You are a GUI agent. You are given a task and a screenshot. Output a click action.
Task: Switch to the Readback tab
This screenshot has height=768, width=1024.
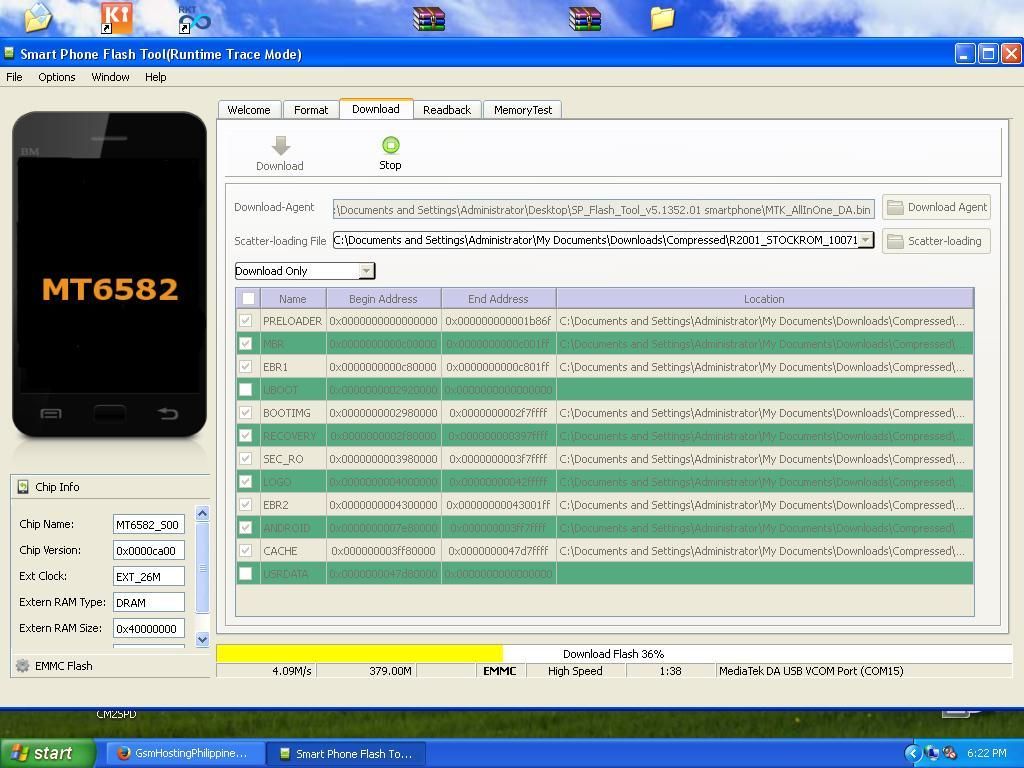(x=447, y=110)
